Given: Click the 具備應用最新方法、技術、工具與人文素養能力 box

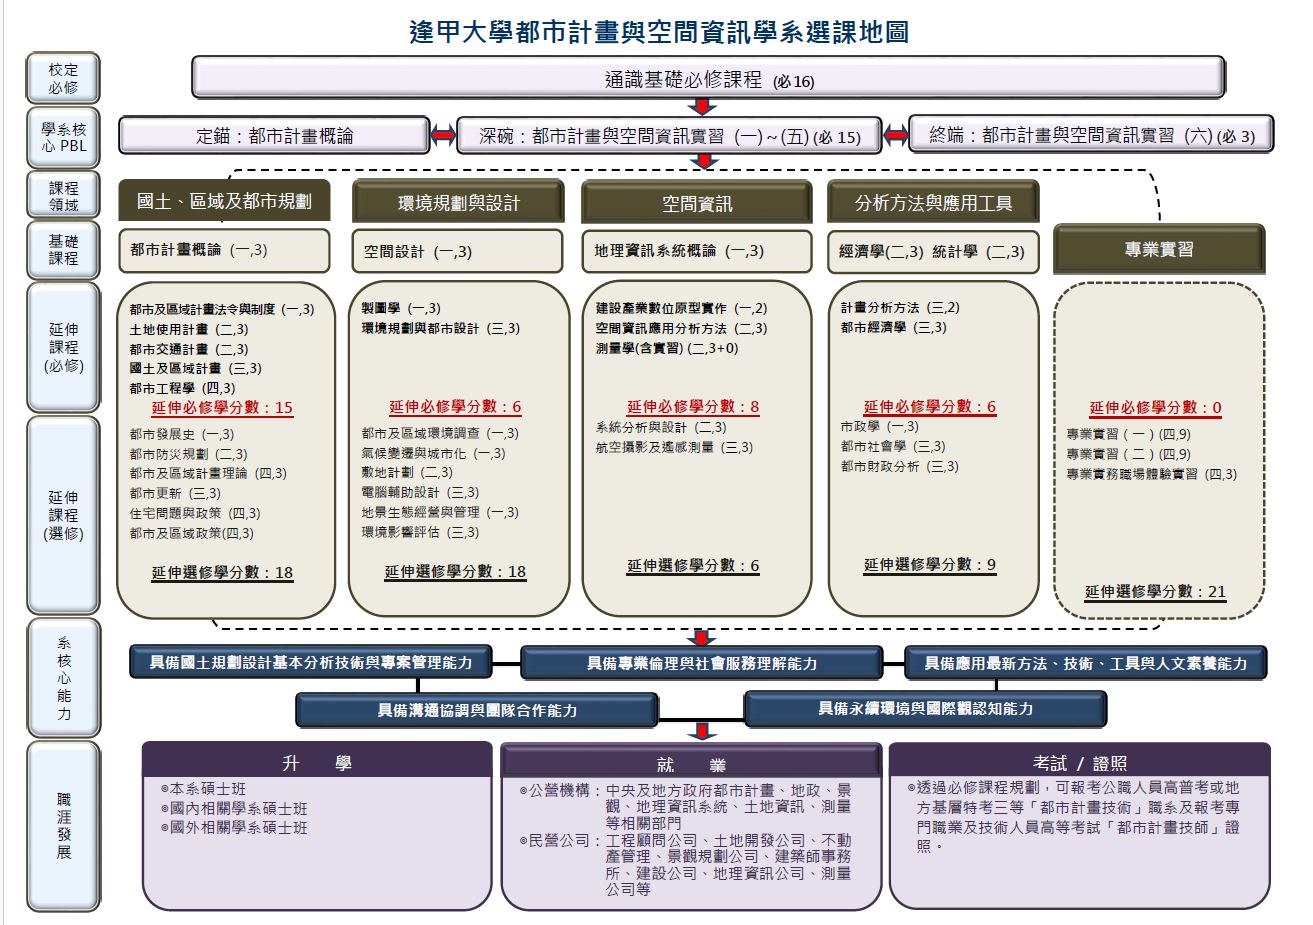Looking at the screenshot, I should pos(1086,663).
